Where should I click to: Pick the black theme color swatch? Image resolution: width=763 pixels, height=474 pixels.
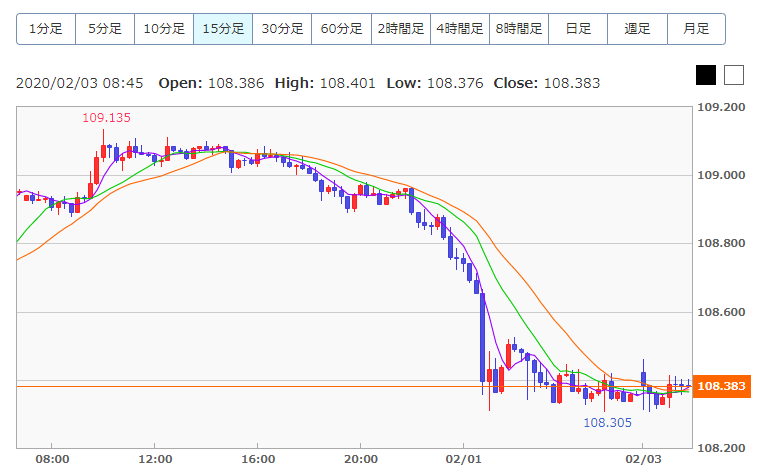[706, 75]
